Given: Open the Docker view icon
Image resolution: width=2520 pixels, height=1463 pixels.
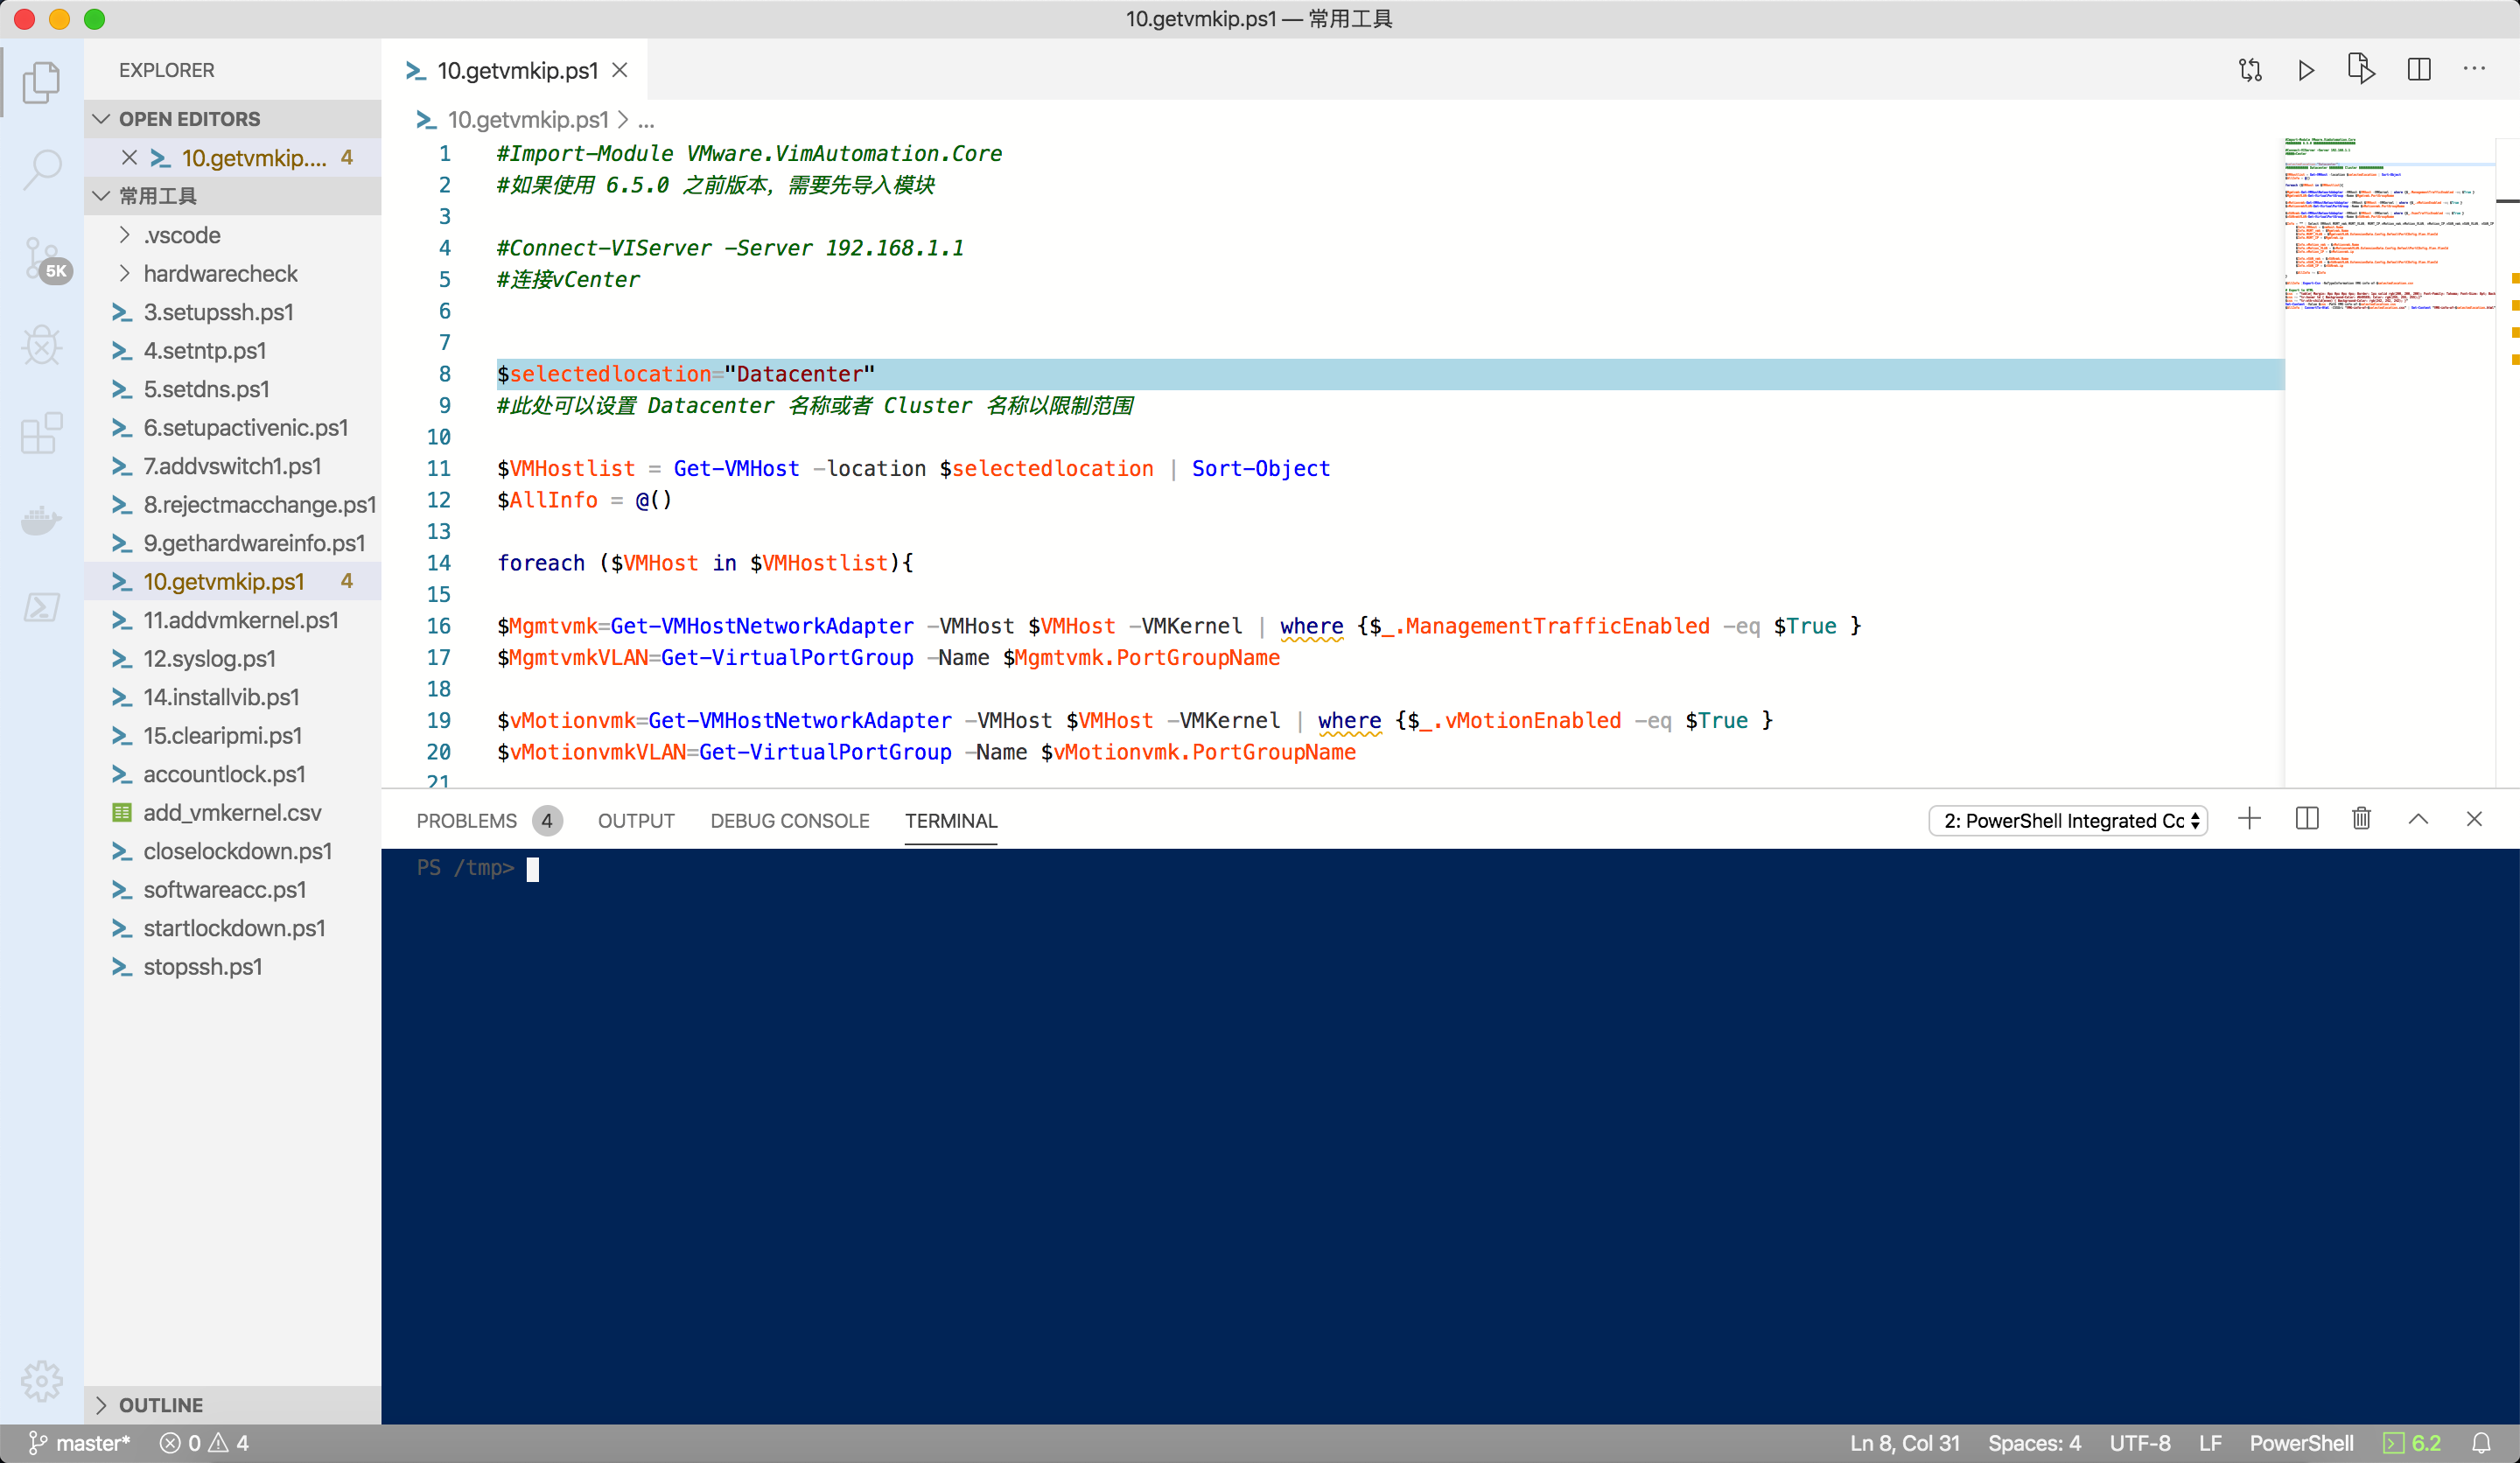Looking at the screenshot, I should click(x=41, y=520).
